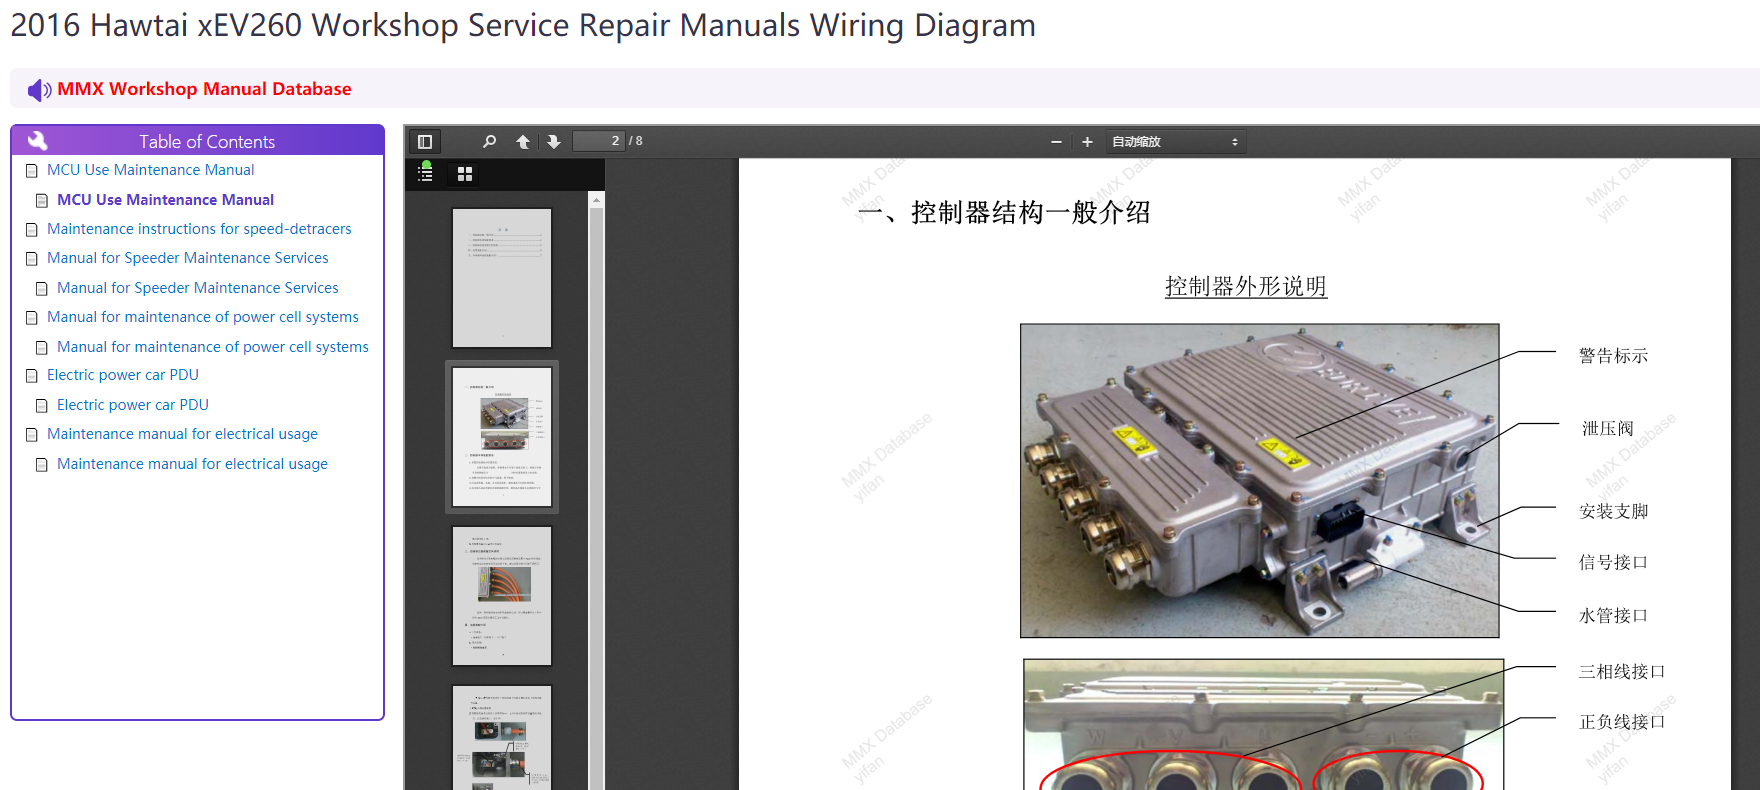
Task: Go to previous page arrow
Action: tap(523, 142)
